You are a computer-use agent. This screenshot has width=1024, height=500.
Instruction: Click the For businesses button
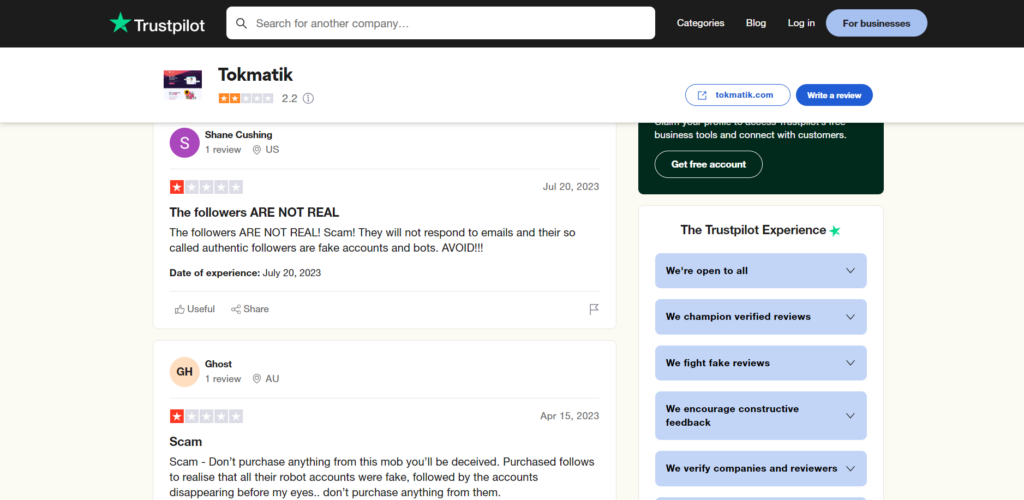pos(876,23)
